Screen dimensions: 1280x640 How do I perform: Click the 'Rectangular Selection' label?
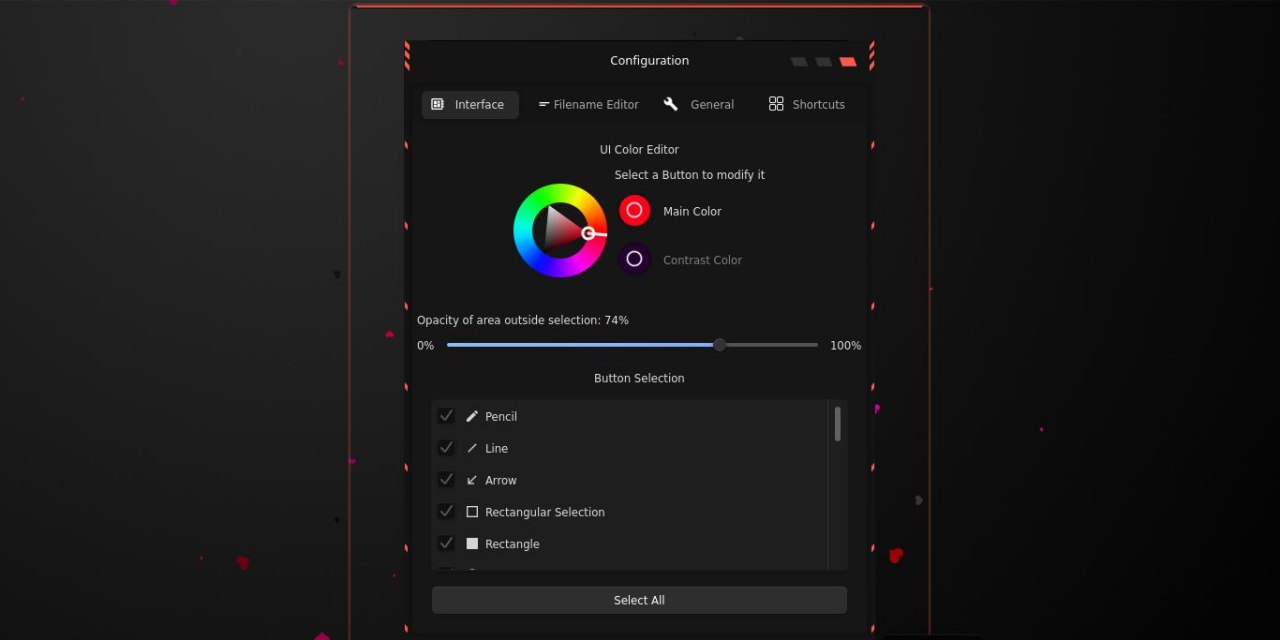(545, 512)
